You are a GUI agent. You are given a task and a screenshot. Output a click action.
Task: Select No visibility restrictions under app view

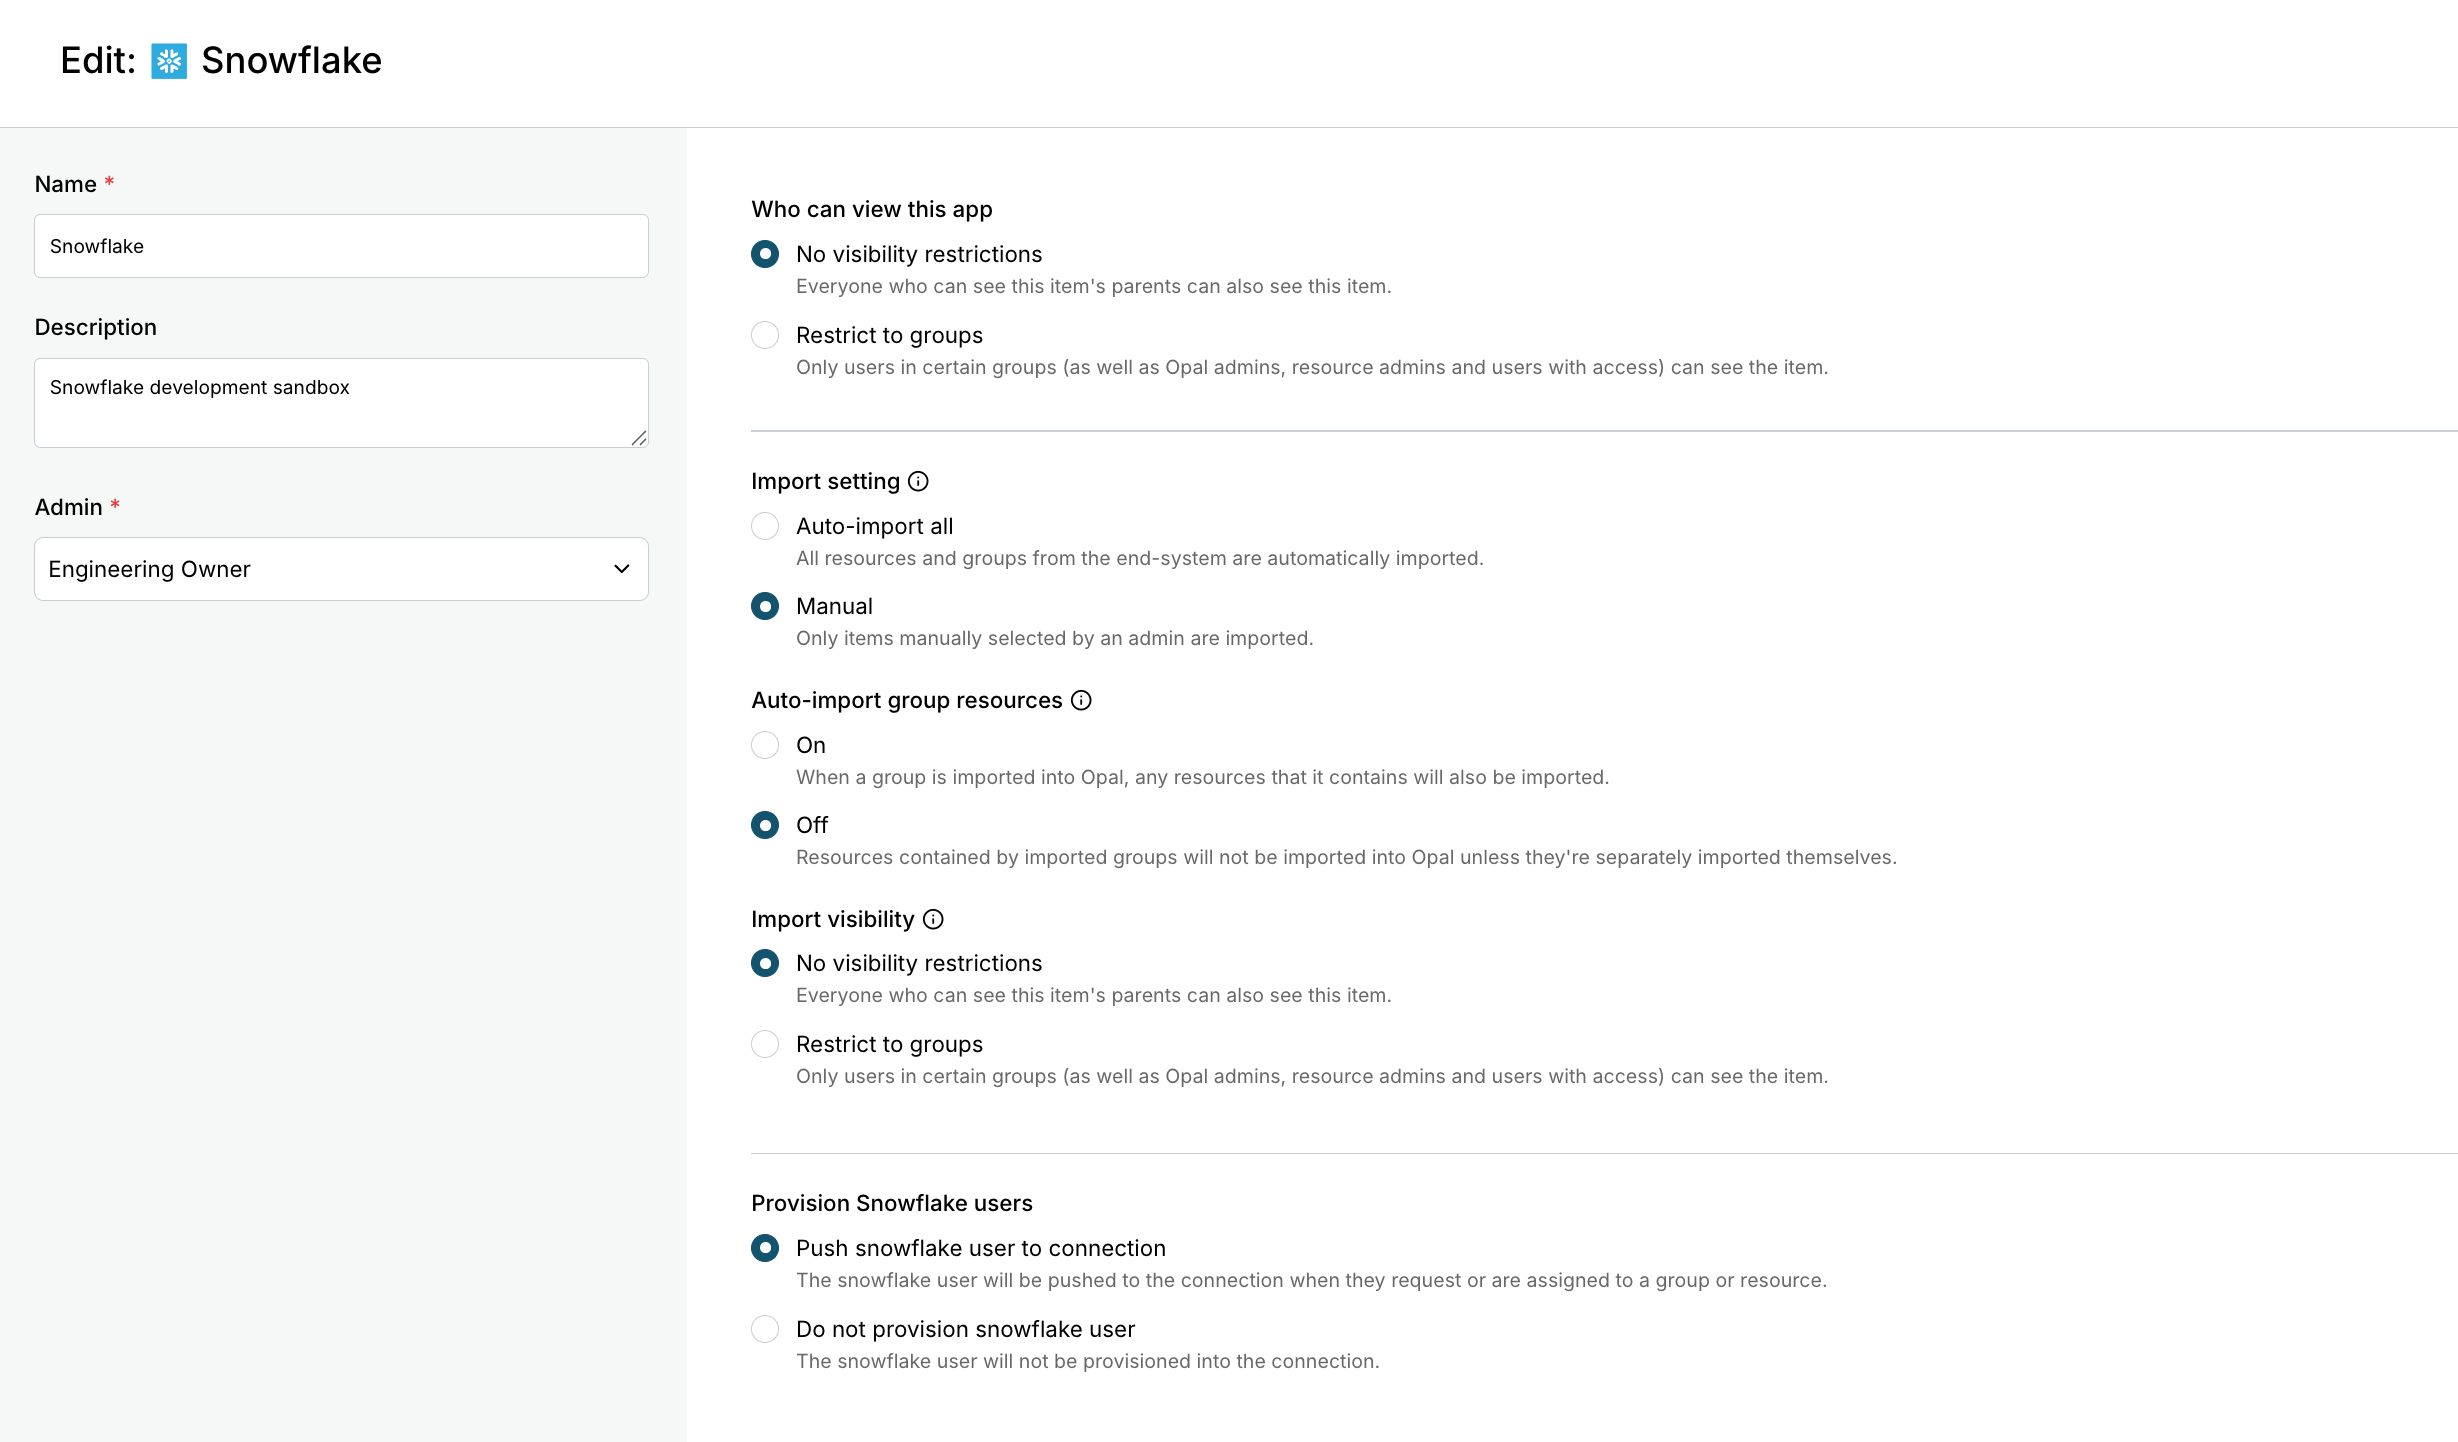click(765, 254)
